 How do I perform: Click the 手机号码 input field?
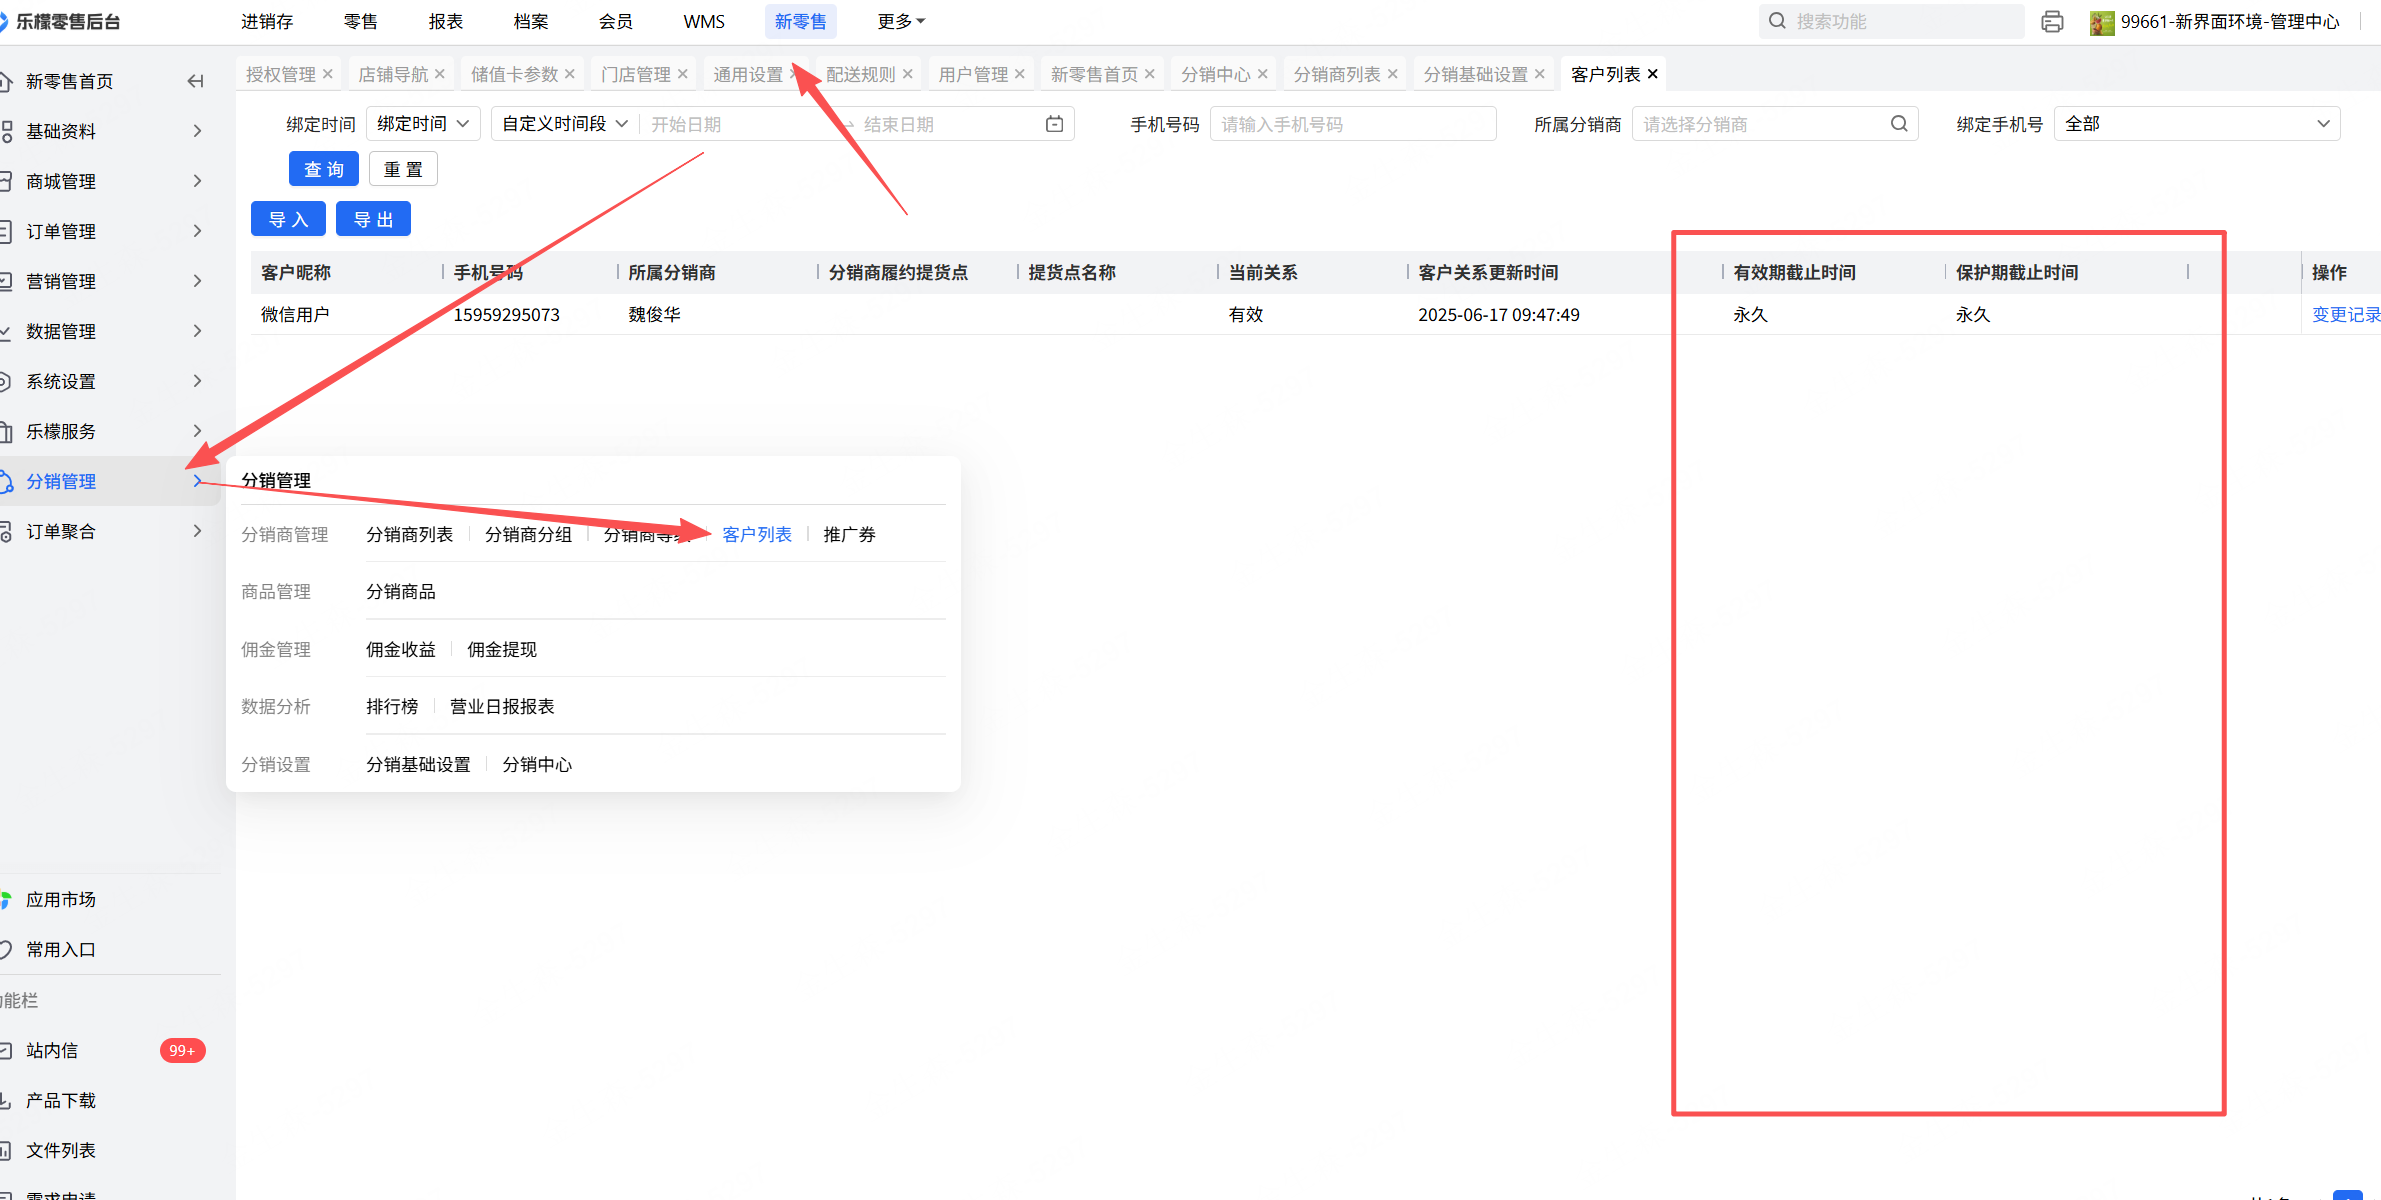coord(1352,124)
